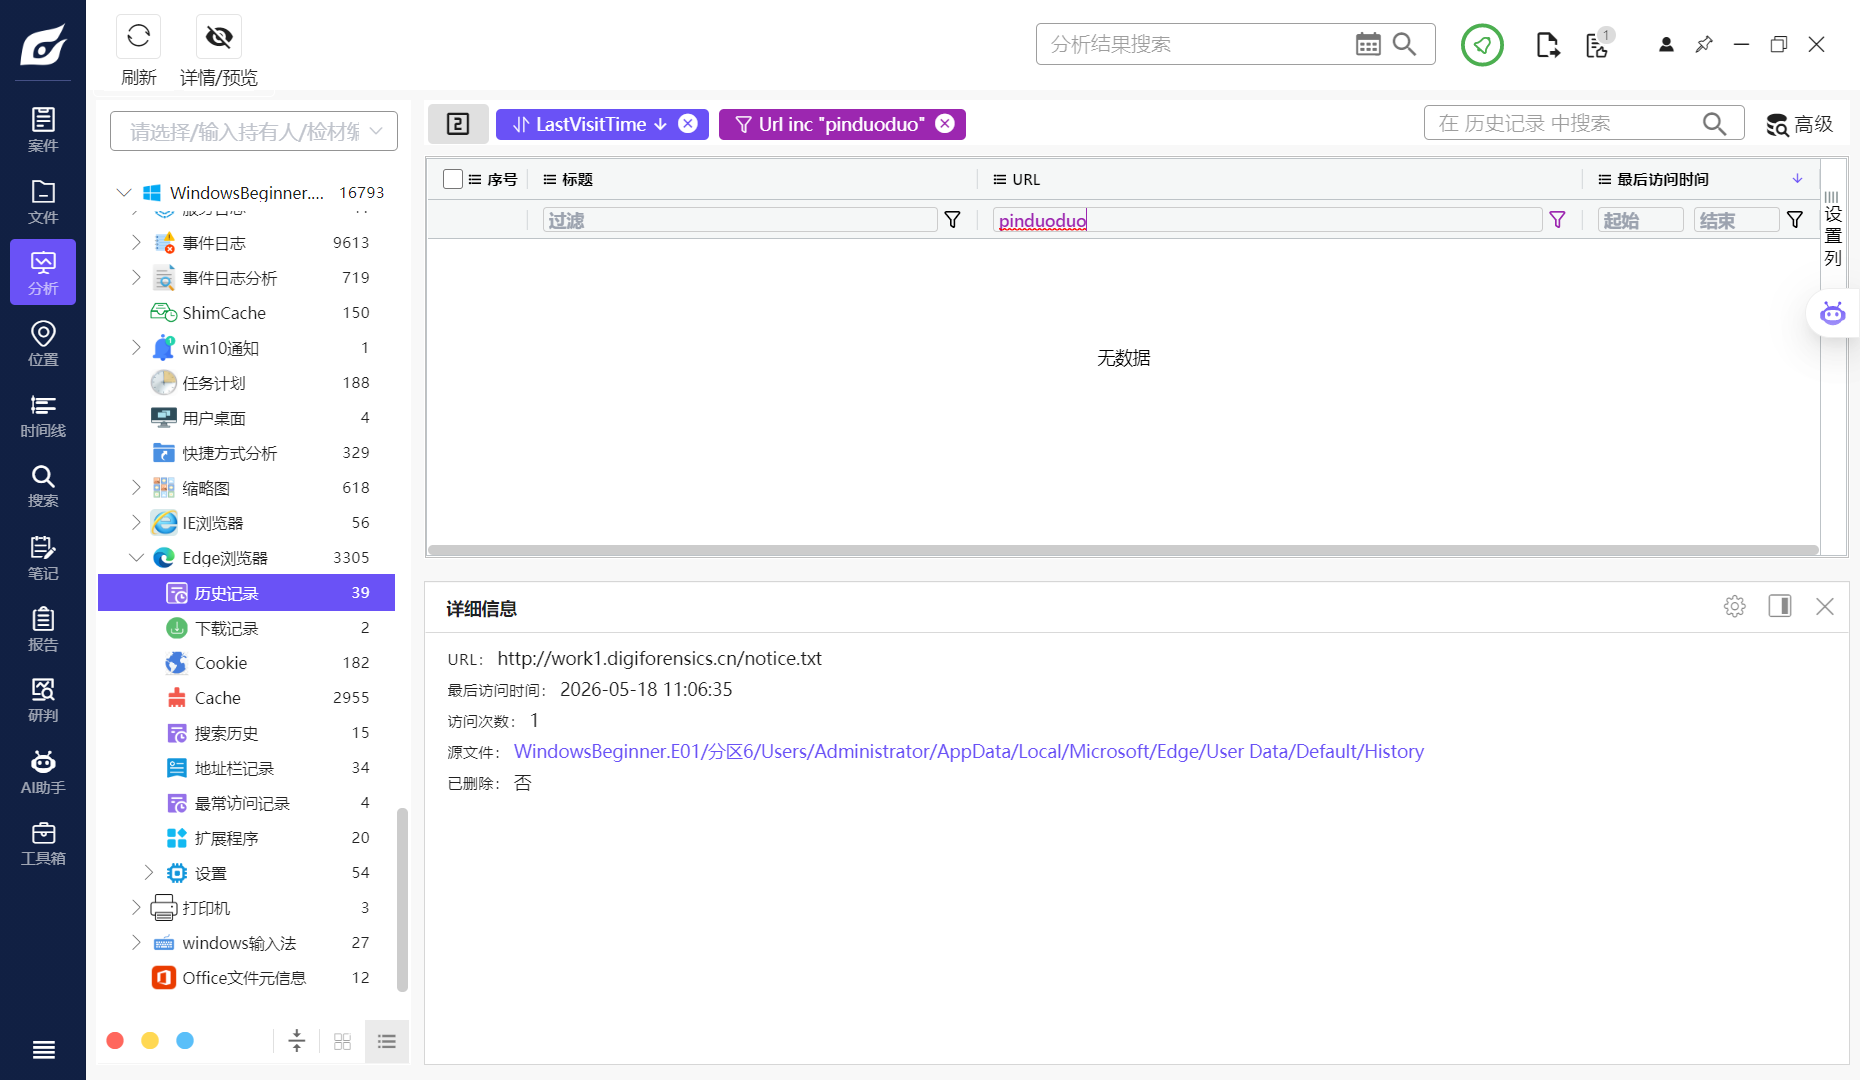The image size is (1860, 1080).
Task: Open the holder/evidence selection dropdown
Action: tap(254, 131)
